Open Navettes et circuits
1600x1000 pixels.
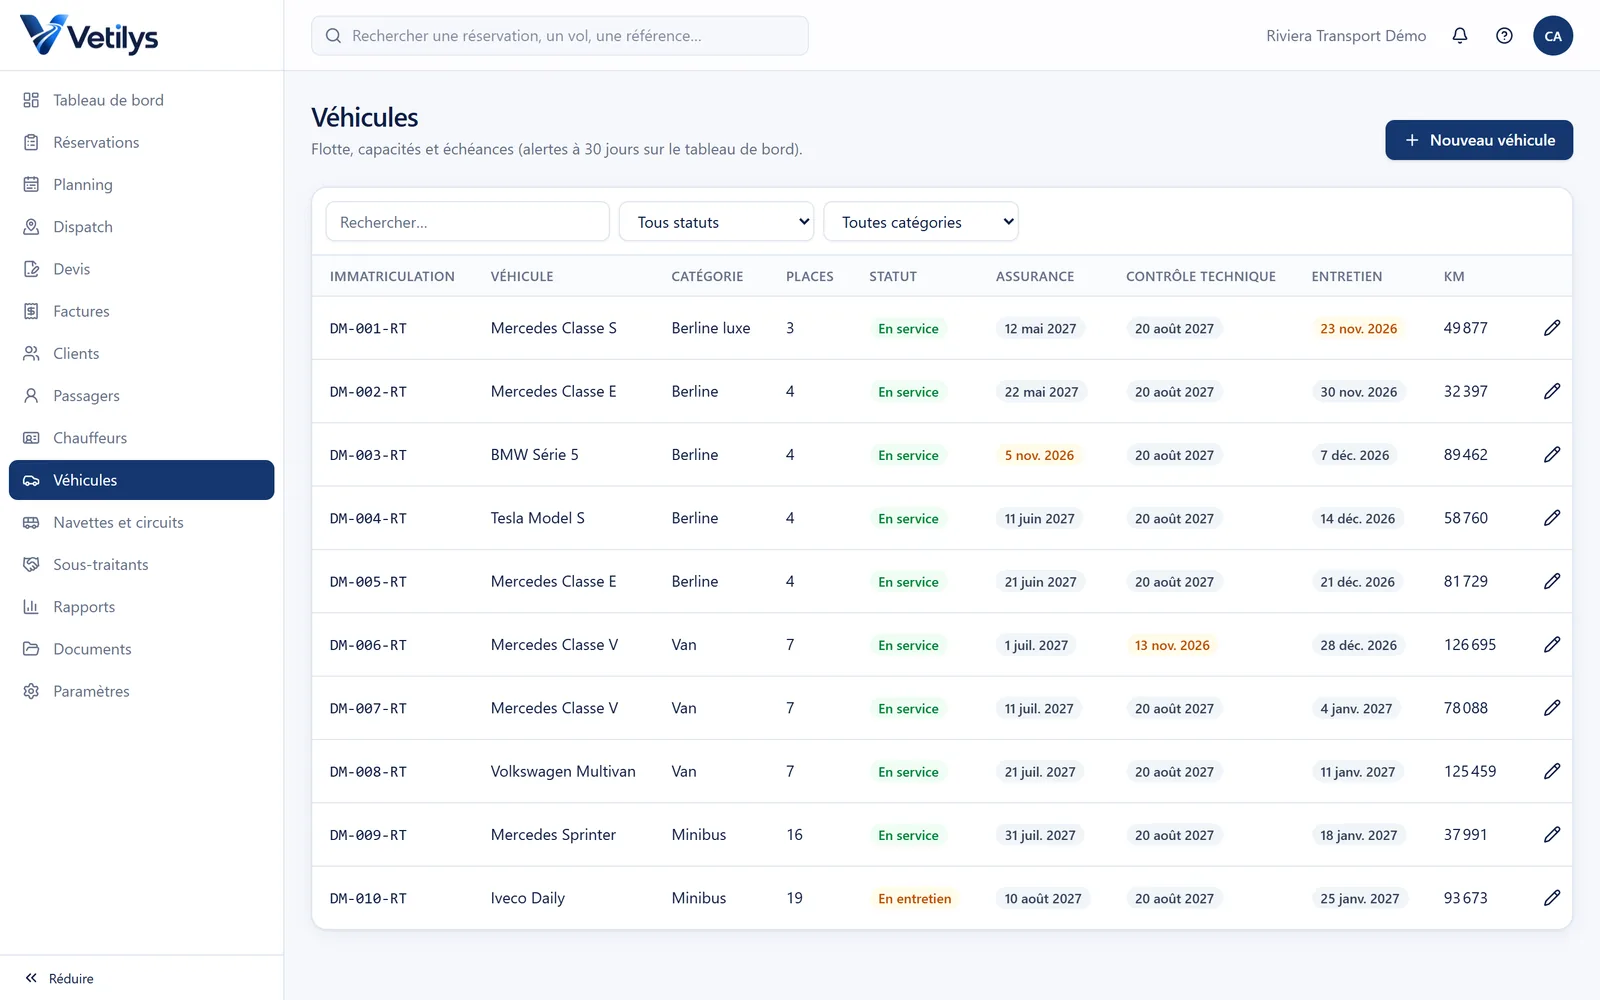point(142,522)
